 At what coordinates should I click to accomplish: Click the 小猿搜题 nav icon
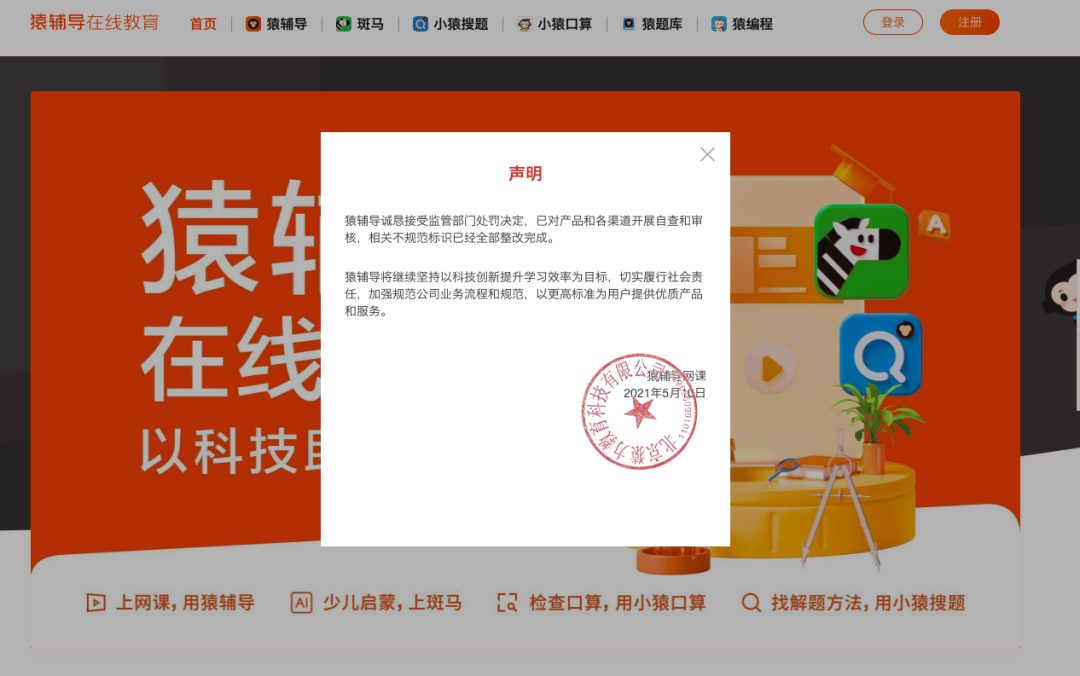pyautogui.click(x=420, y=24)
